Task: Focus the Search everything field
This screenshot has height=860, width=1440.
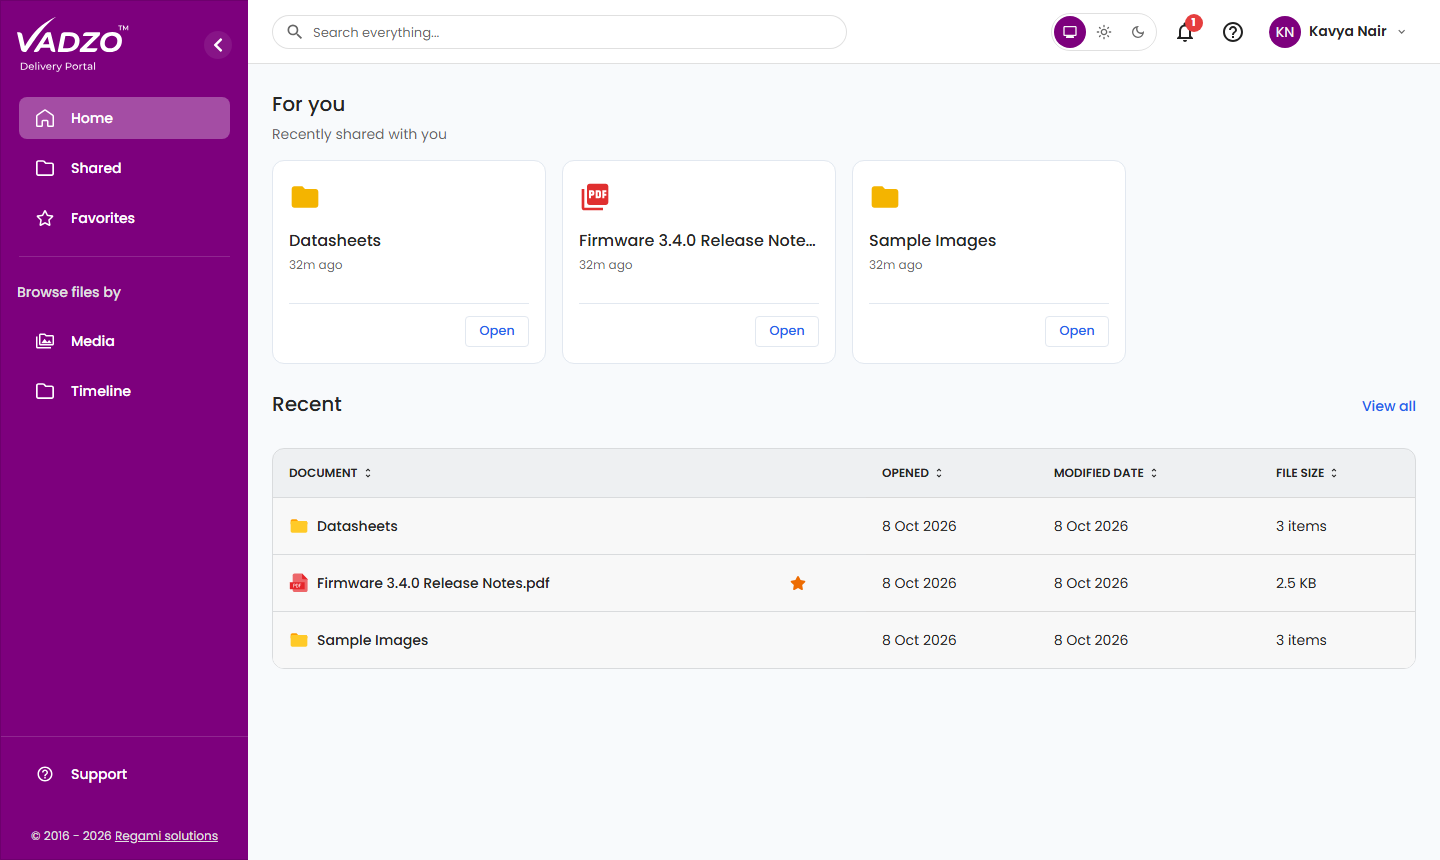Action: [x=559, y=32]
